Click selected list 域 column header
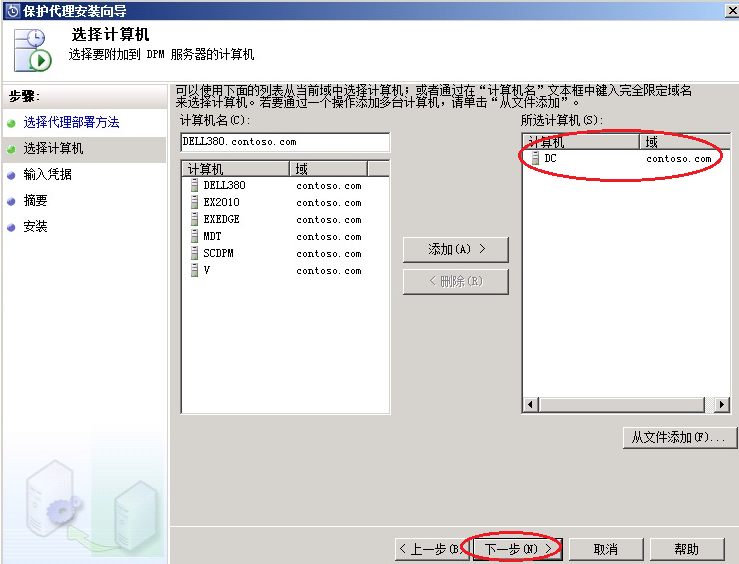Screen dimensions: 739x564 pyautogui.click(x=684, y=141)
